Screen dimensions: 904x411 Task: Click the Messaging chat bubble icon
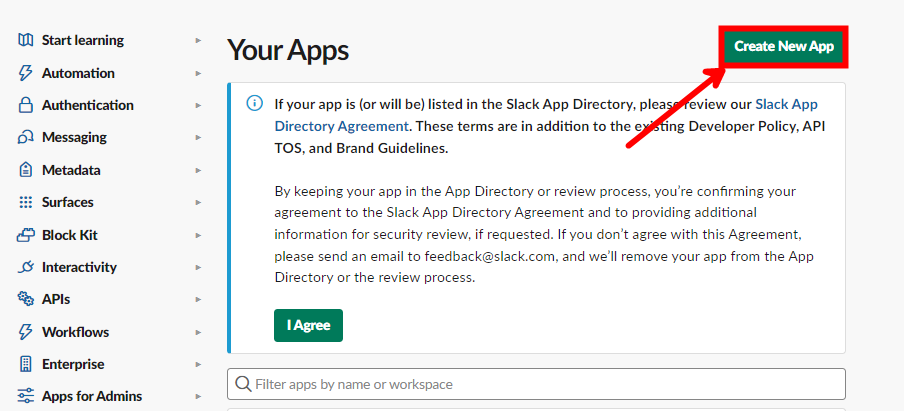pos(25,137)
